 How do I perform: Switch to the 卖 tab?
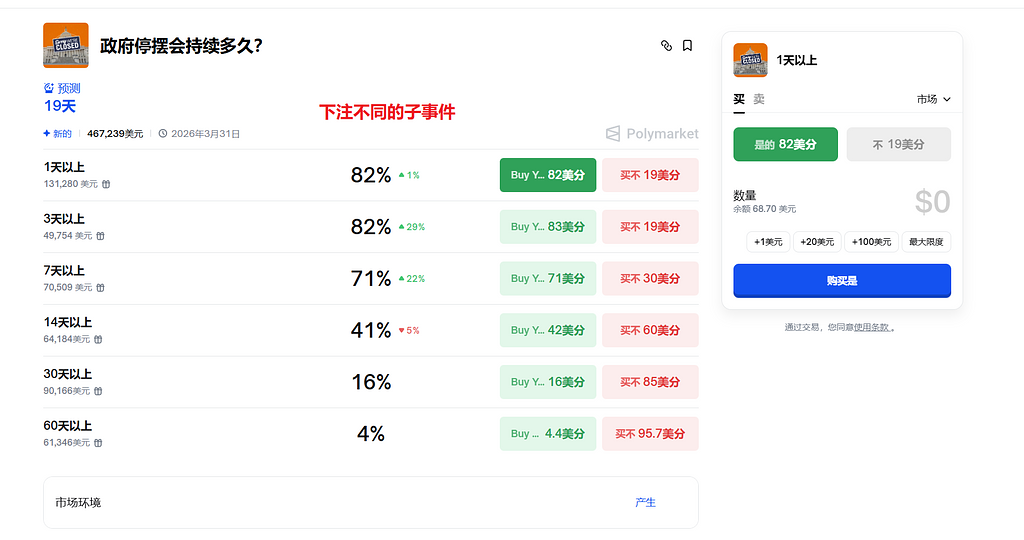click(759, 99)
